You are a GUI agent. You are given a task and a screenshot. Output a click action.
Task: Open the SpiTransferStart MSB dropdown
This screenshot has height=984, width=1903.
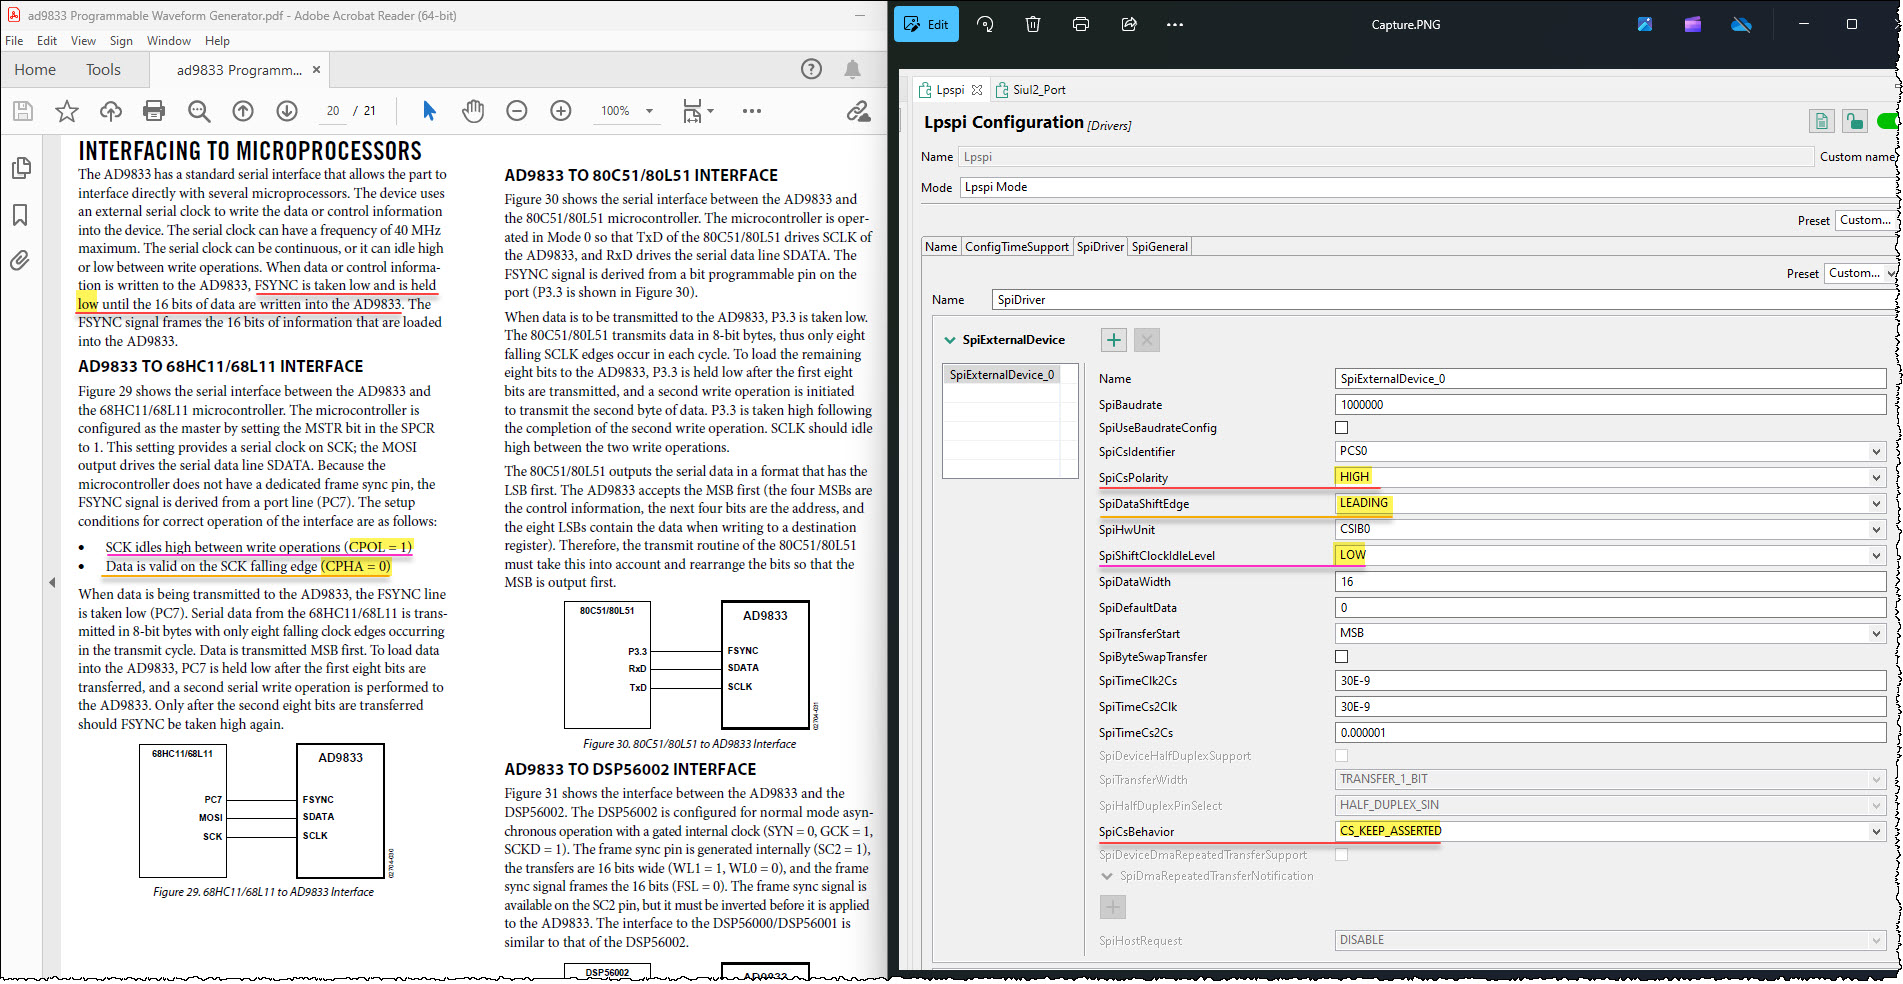(x=1610, y=633)
